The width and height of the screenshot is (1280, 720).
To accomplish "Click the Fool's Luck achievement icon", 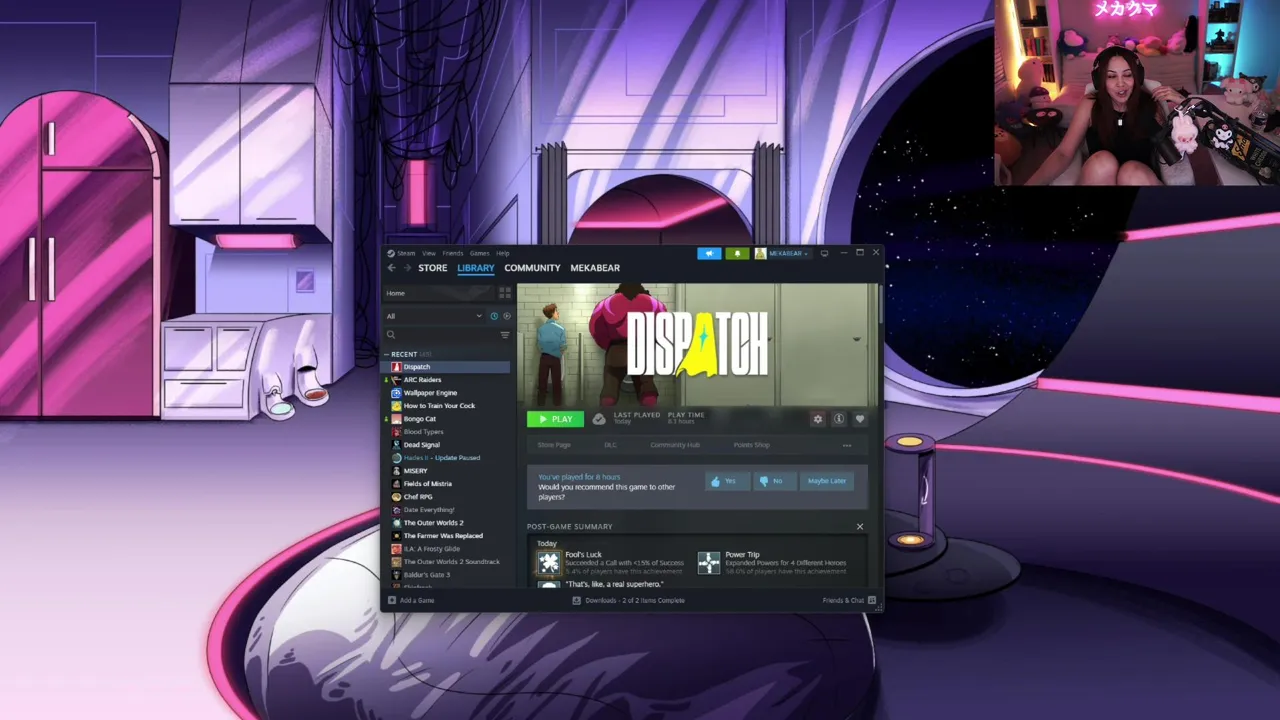I will click(548, 563).
